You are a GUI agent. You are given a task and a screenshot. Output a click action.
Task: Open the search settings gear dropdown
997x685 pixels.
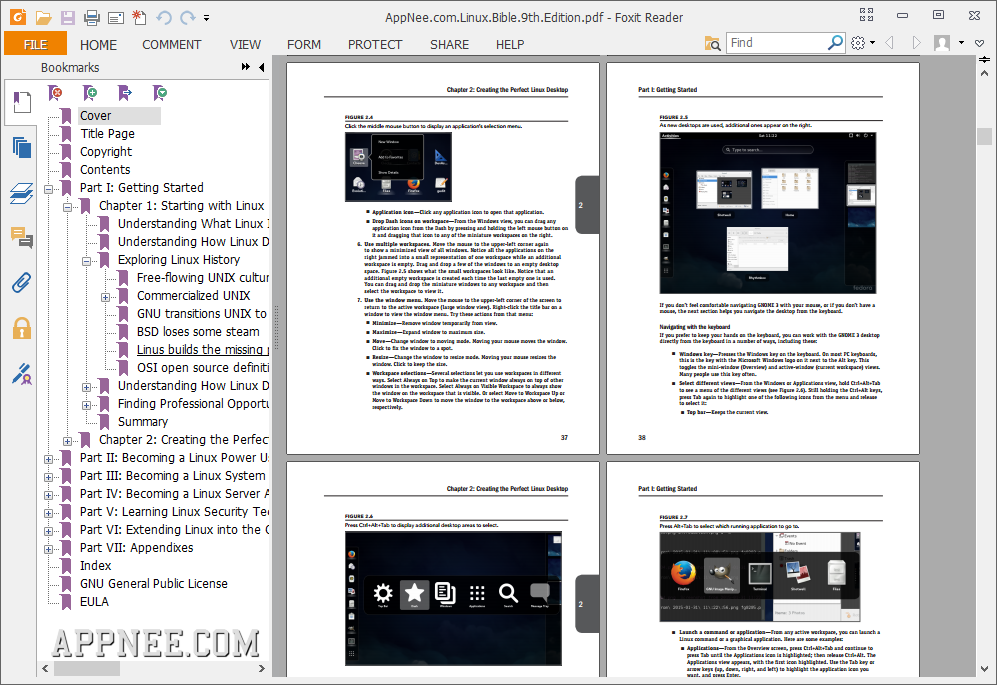coord(863,43)
